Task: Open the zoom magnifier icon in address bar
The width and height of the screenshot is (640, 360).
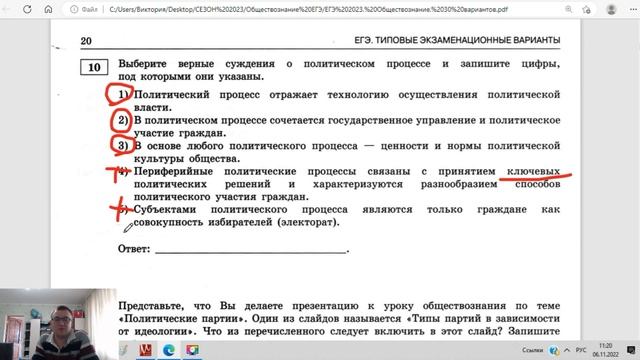Action: tap(568, 9)
